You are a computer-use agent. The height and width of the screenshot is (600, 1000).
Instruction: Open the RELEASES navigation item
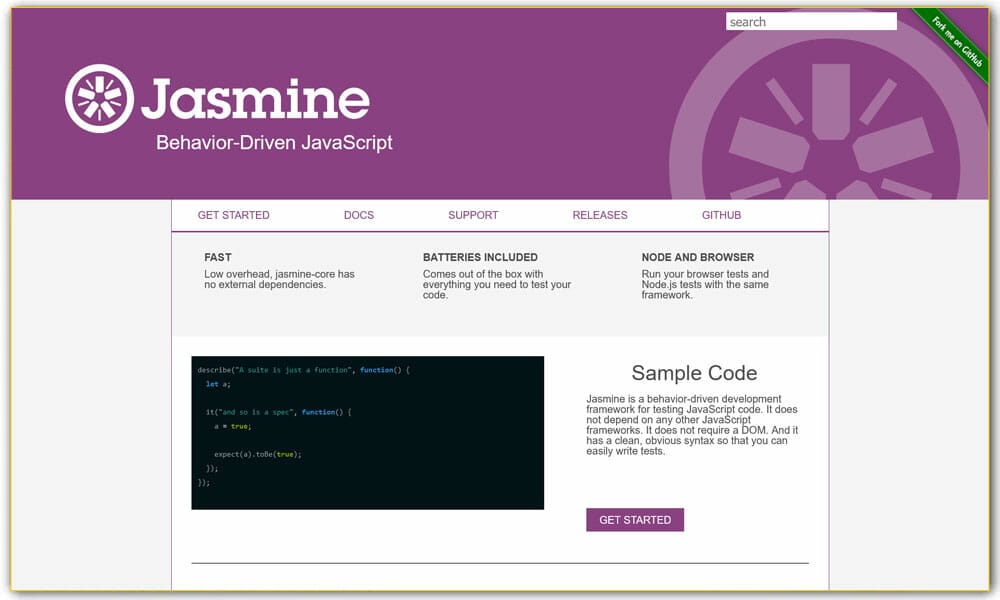[x=600, y=215]
